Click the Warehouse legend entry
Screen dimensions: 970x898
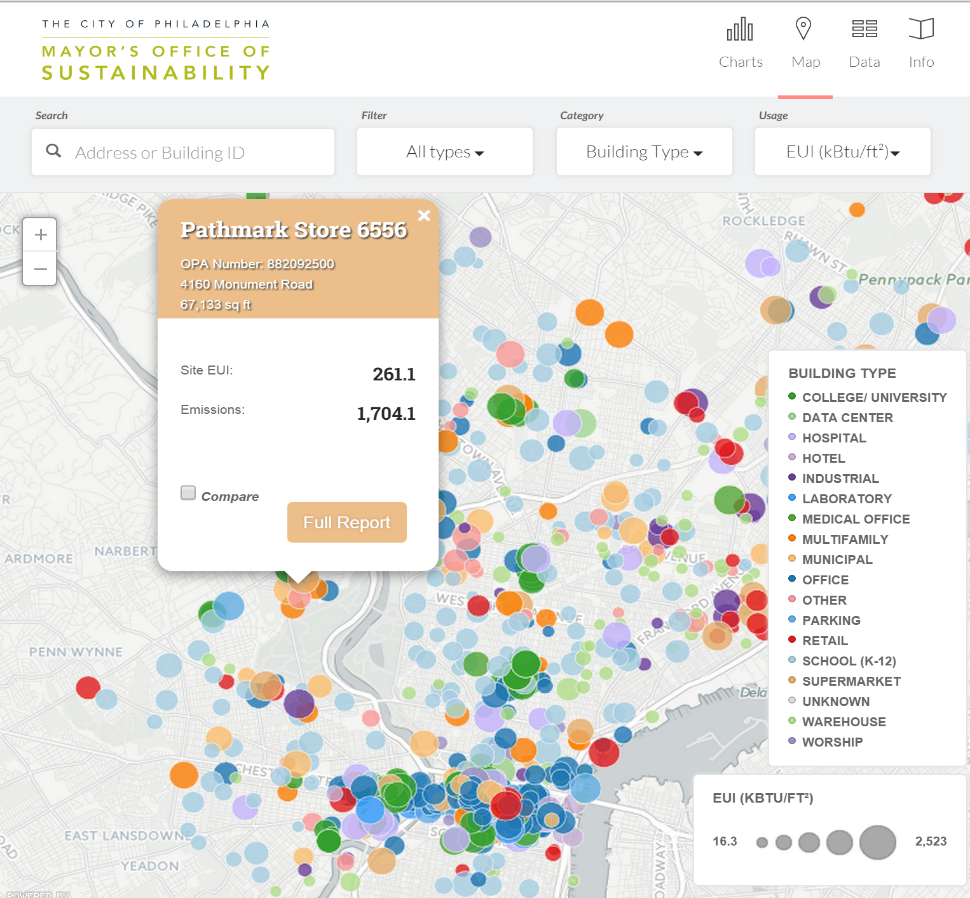837,722
